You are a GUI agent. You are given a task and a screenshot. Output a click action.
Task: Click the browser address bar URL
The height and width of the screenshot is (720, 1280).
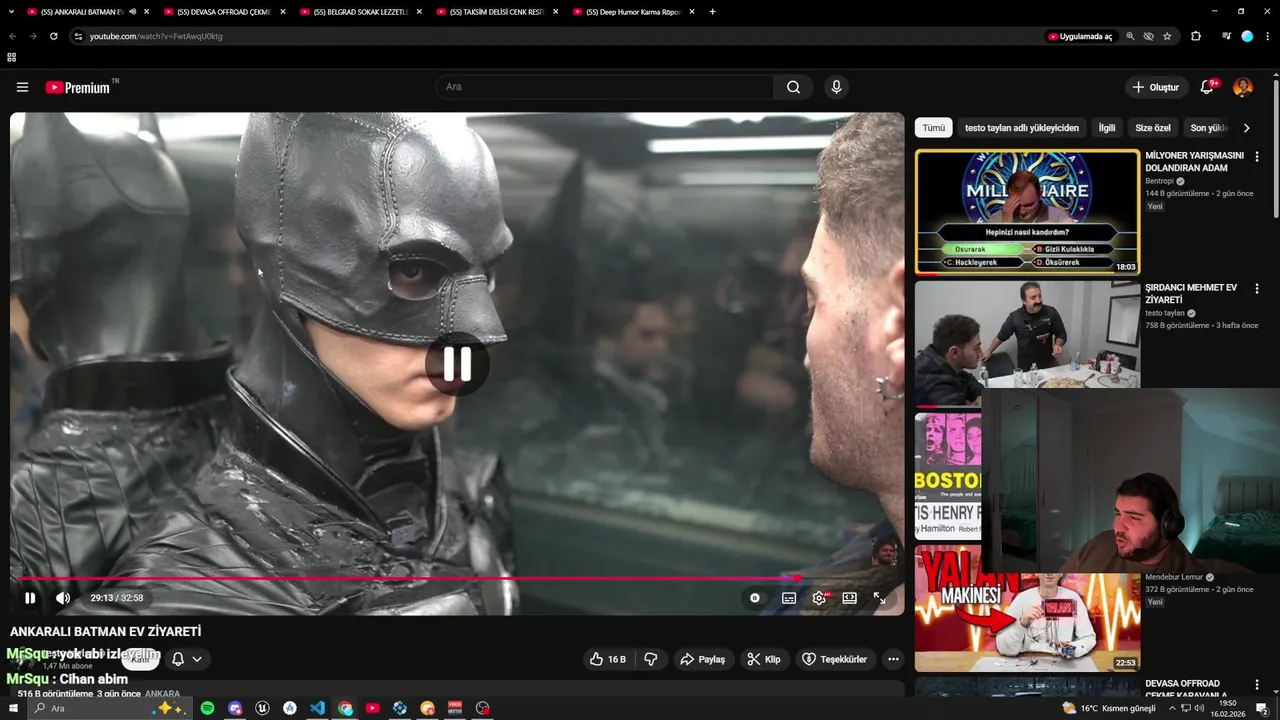pos(156,36)
